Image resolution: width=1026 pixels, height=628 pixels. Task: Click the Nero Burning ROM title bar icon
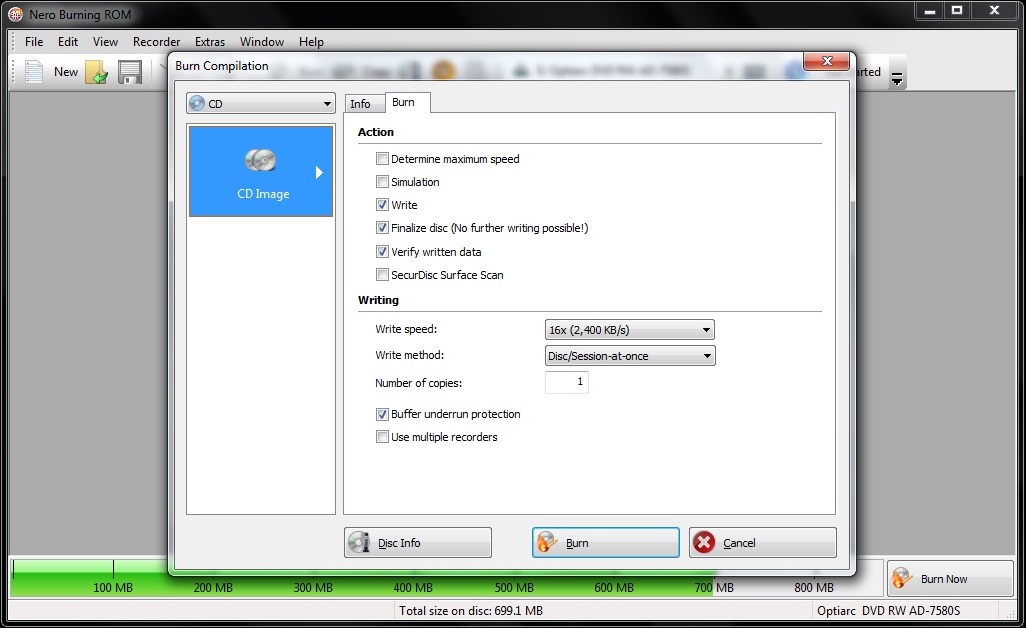pos(15,14)
